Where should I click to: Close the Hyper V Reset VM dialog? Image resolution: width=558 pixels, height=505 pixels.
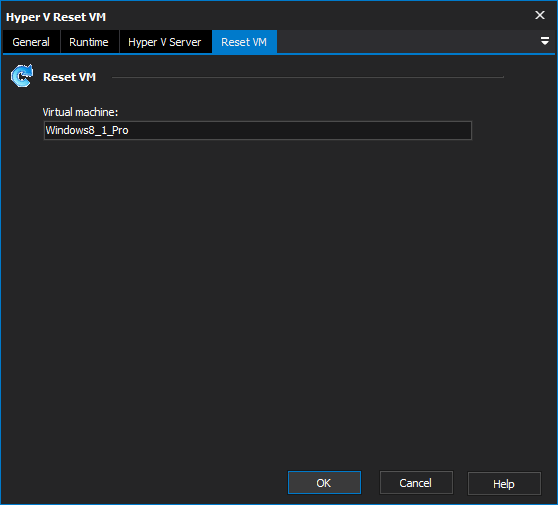click(x=540, y=15)
